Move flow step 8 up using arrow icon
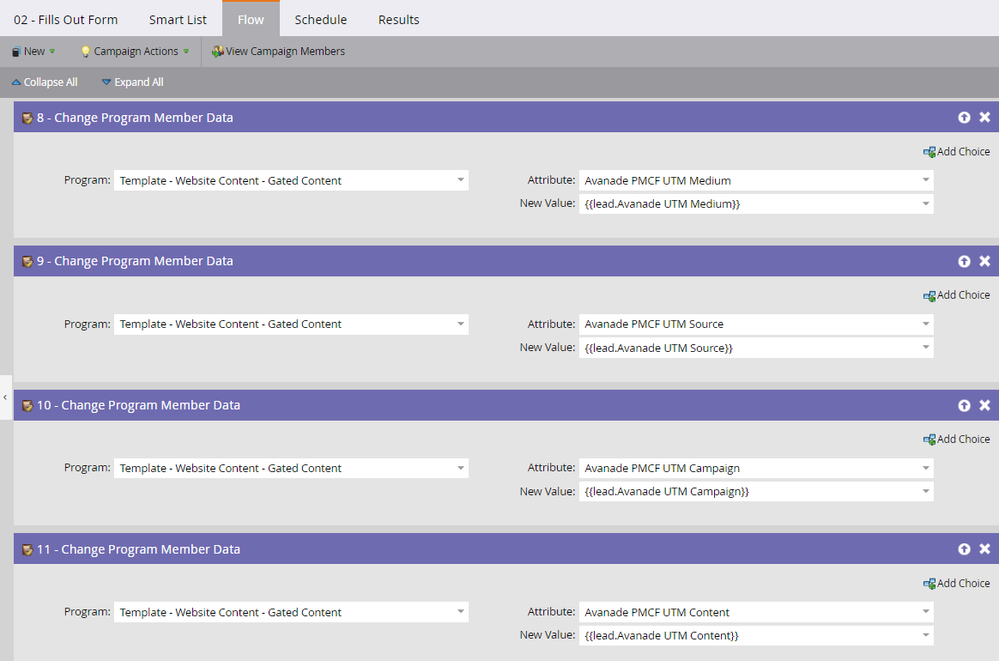The image size is (999, 661). click(964, 117)
